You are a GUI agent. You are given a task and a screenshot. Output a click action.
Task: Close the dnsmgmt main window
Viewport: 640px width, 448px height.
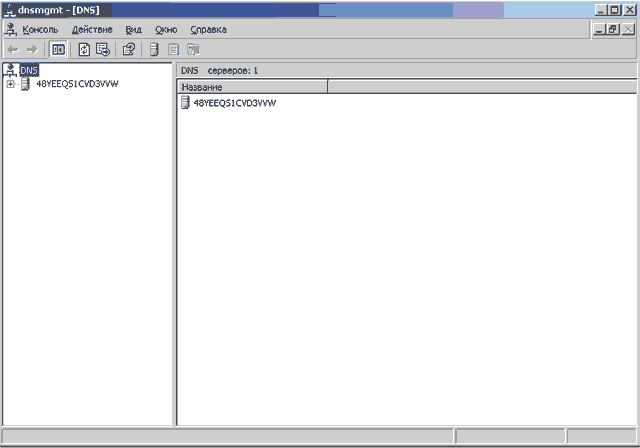tap(629, 10)
